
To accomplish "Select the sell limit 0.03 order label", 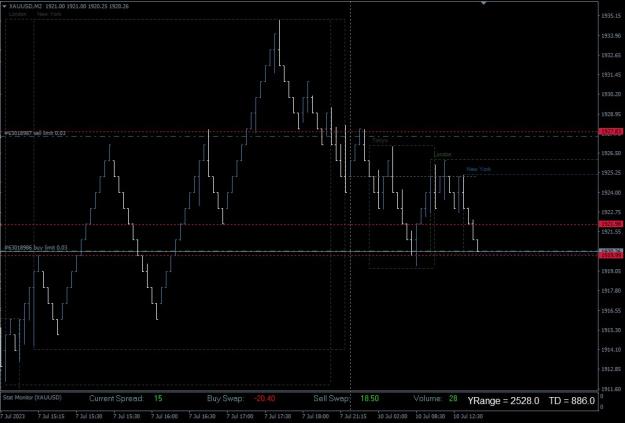I will [35, 133].
